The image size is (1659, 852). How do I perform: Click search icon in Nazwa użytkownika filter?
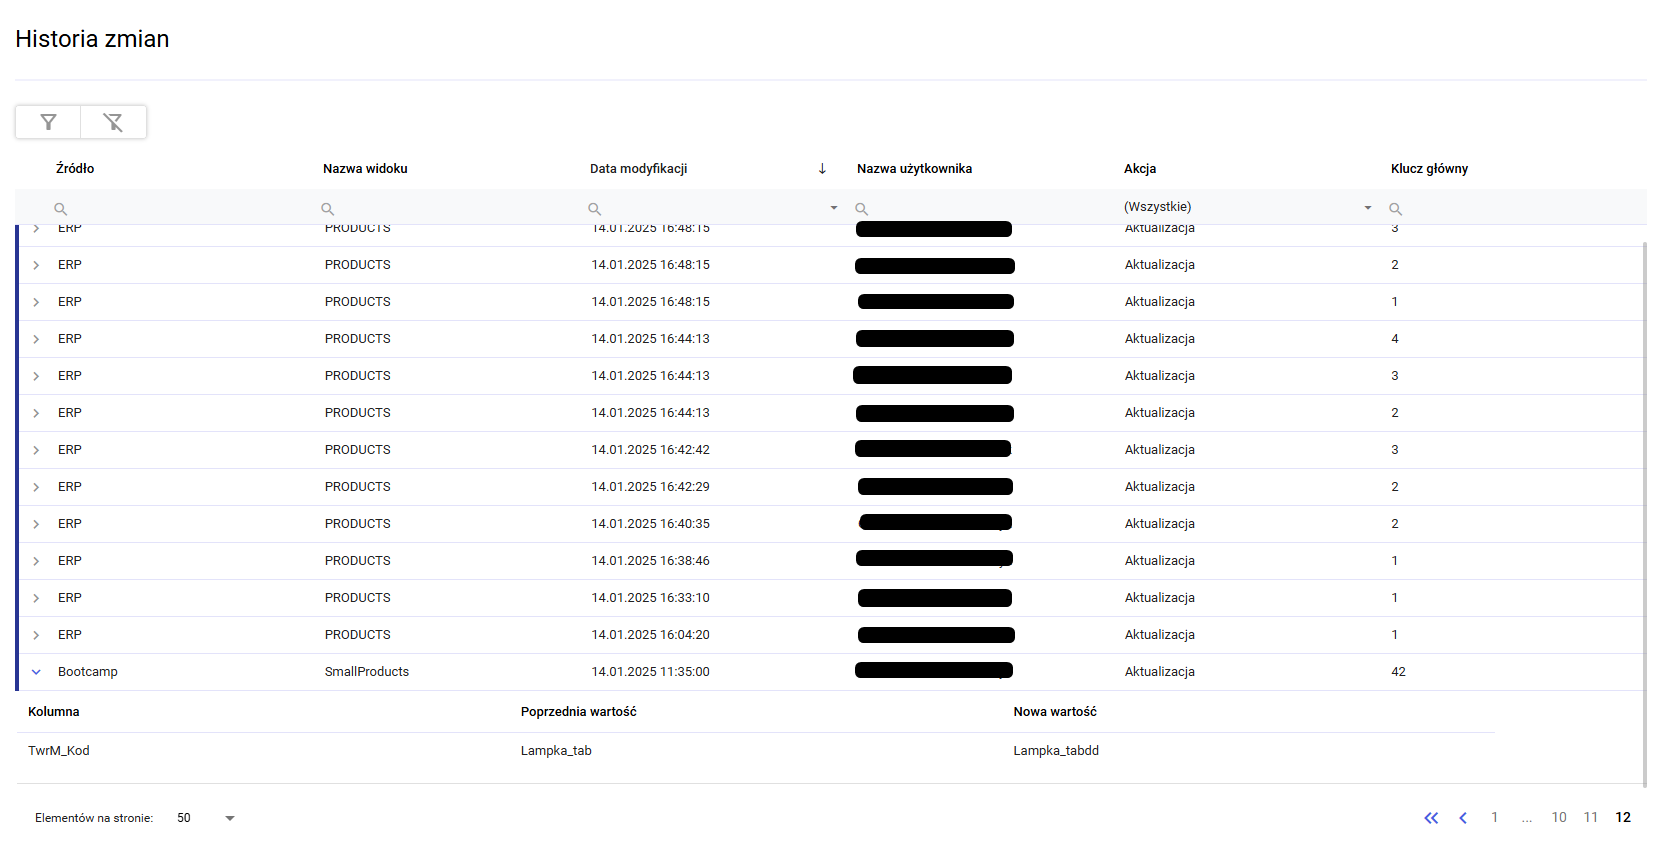click(861, 208)
